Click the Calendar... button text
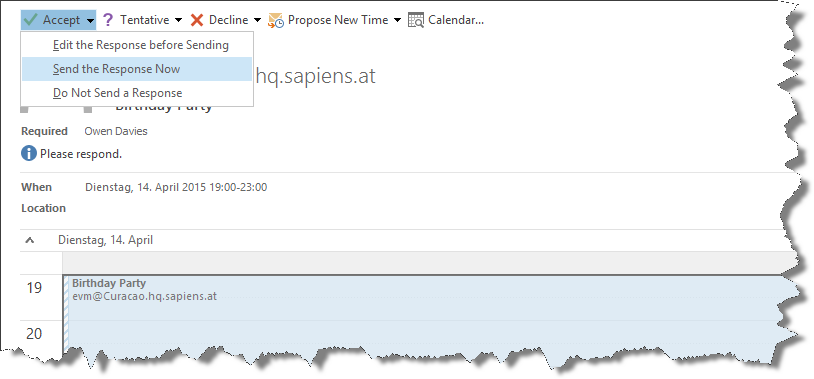814x379 pixels. pos(456,20)
